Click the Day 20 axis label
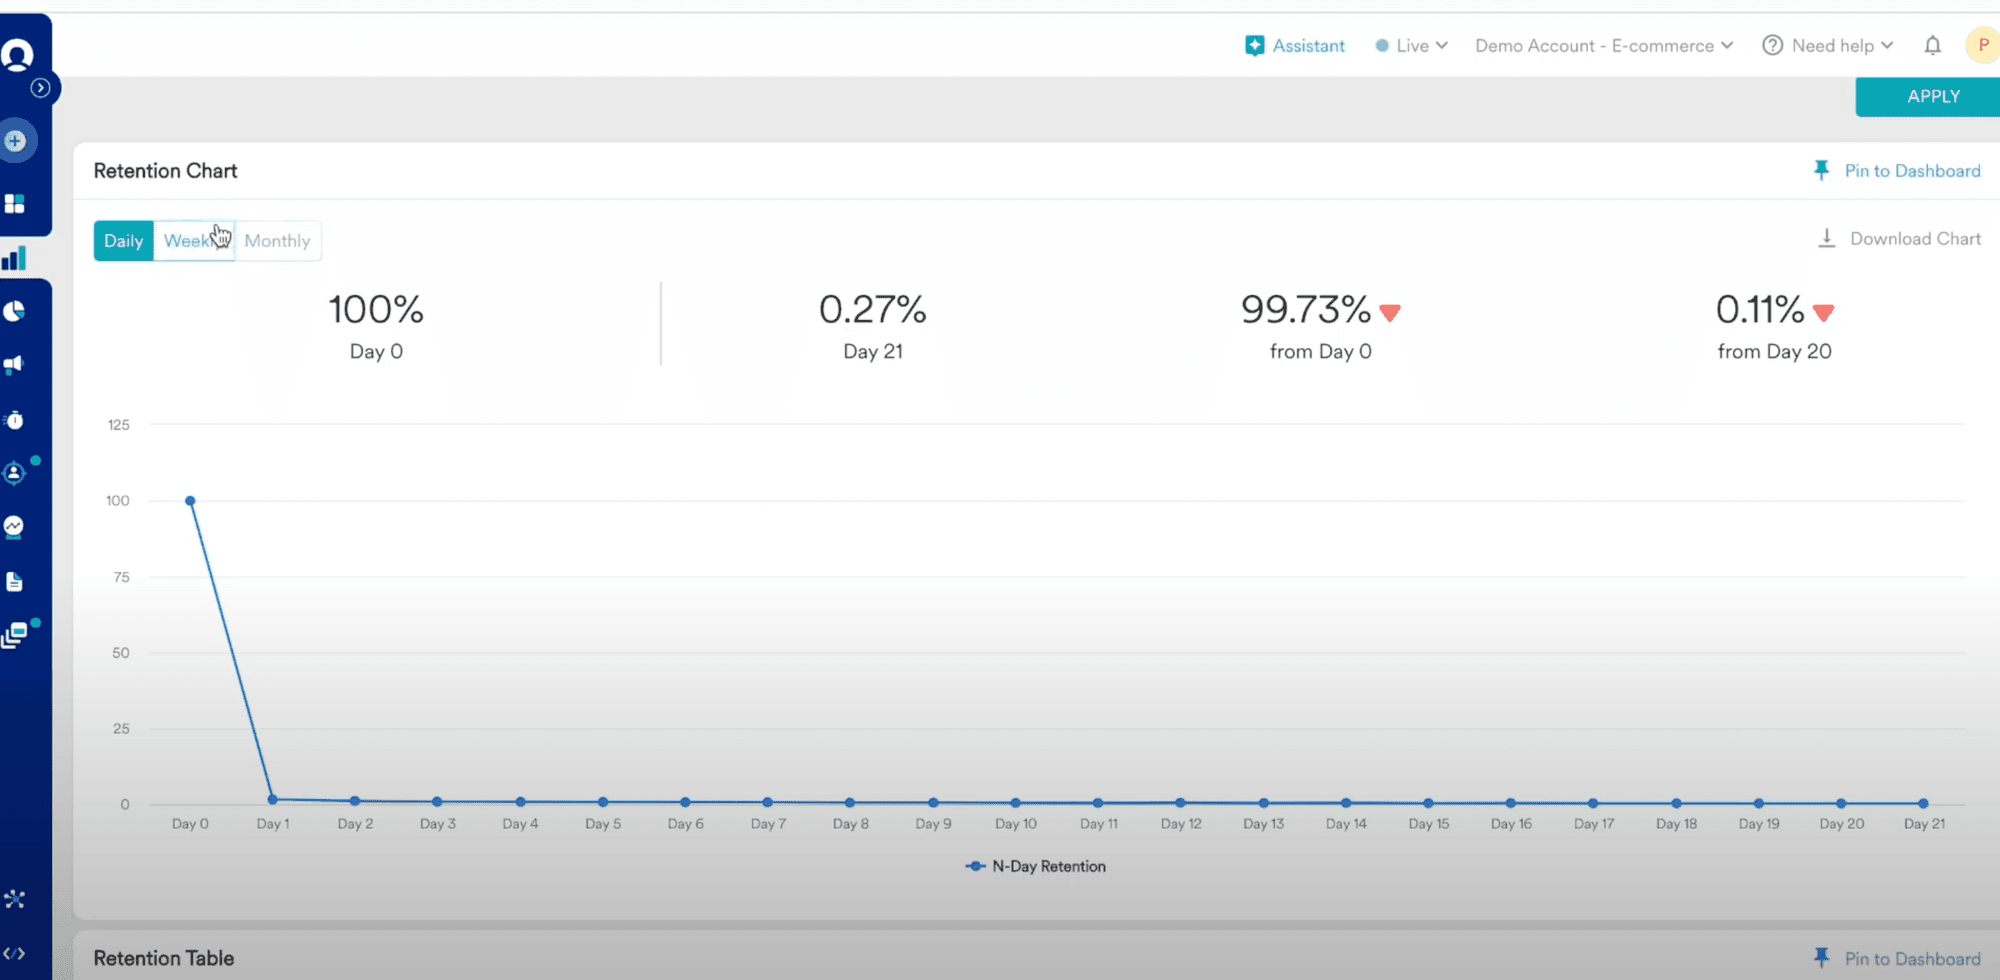The width and height of the screenshot is (2000, 980). click(1841, 824)
